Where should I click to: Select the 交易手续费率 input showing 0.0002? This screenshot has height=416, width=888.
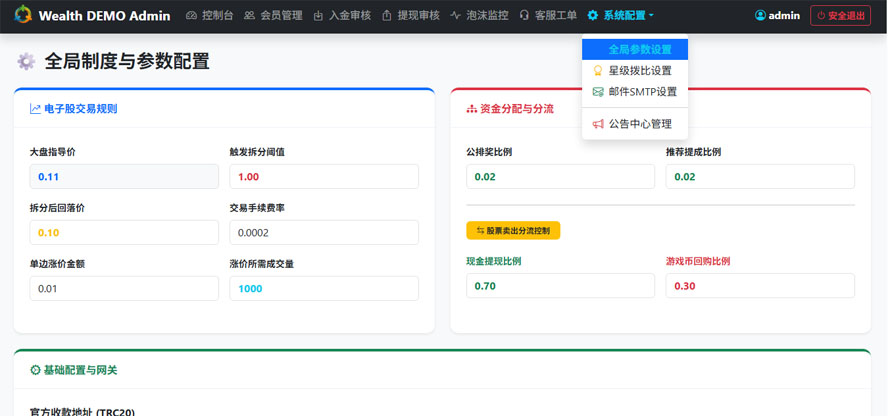[x=324, y=233]
